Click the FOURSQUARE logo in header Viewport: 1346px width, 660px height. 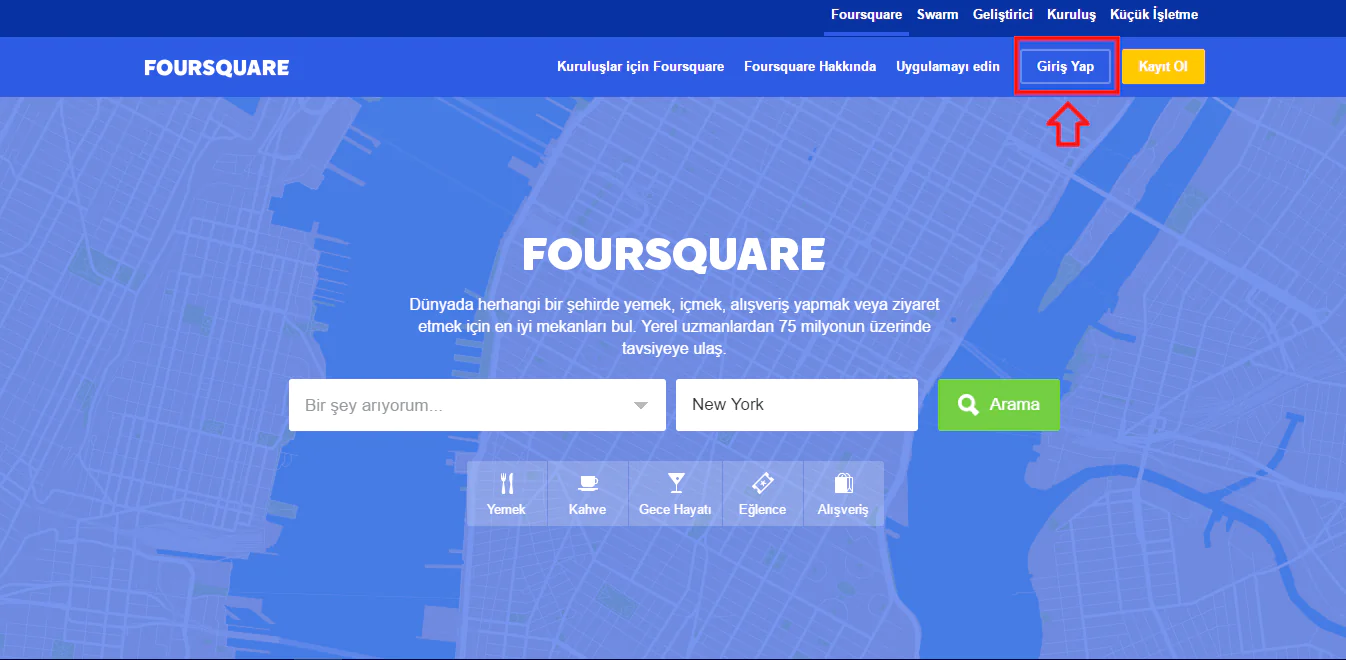tap(216, 68)
